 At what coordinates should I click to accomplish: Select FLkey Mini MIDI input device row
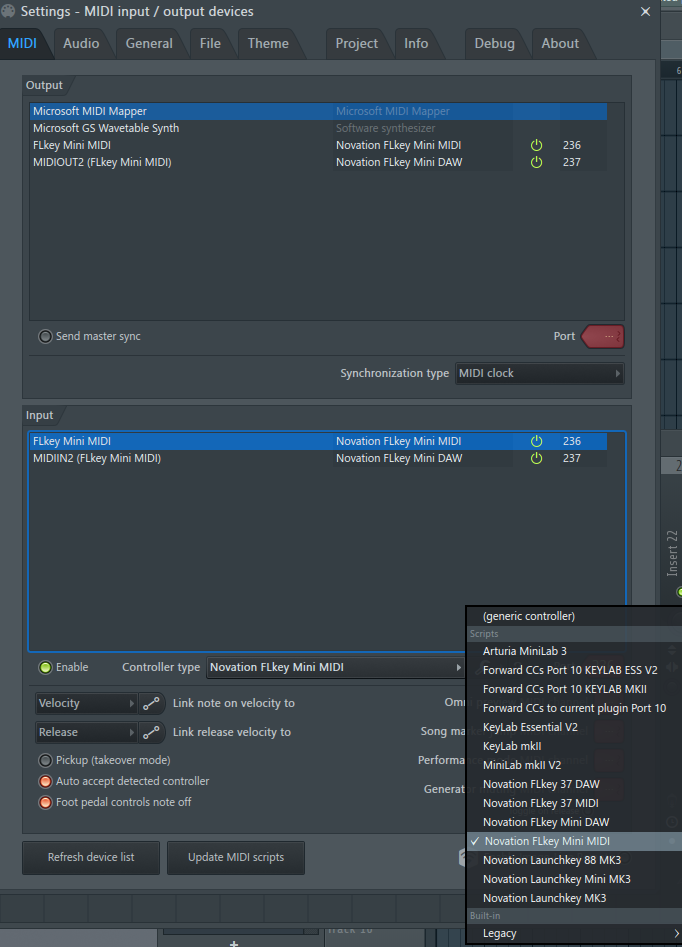click(318, 441)
